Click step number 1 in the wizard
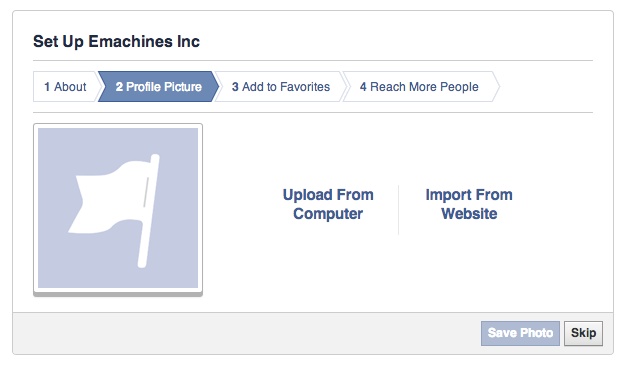Screen dimensions: 643x368 47,87
